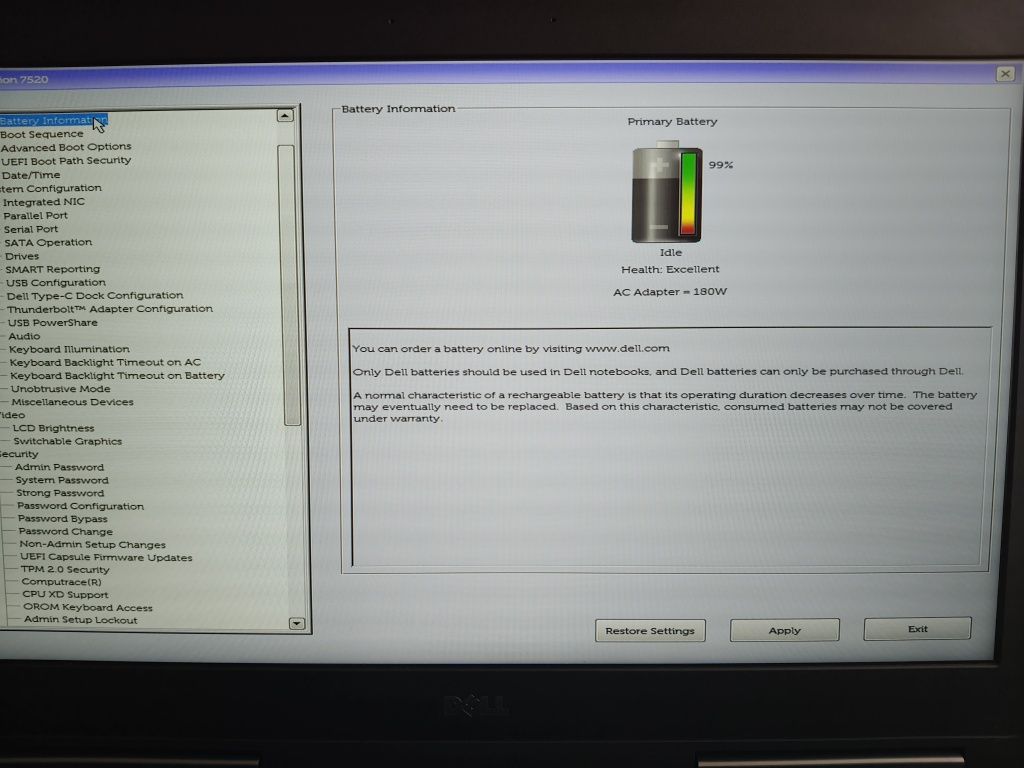This screenshot has height=768, width=1024.
Task: Click the Restore Settings button
Action: pyautogui.click(x=650, y=631)
